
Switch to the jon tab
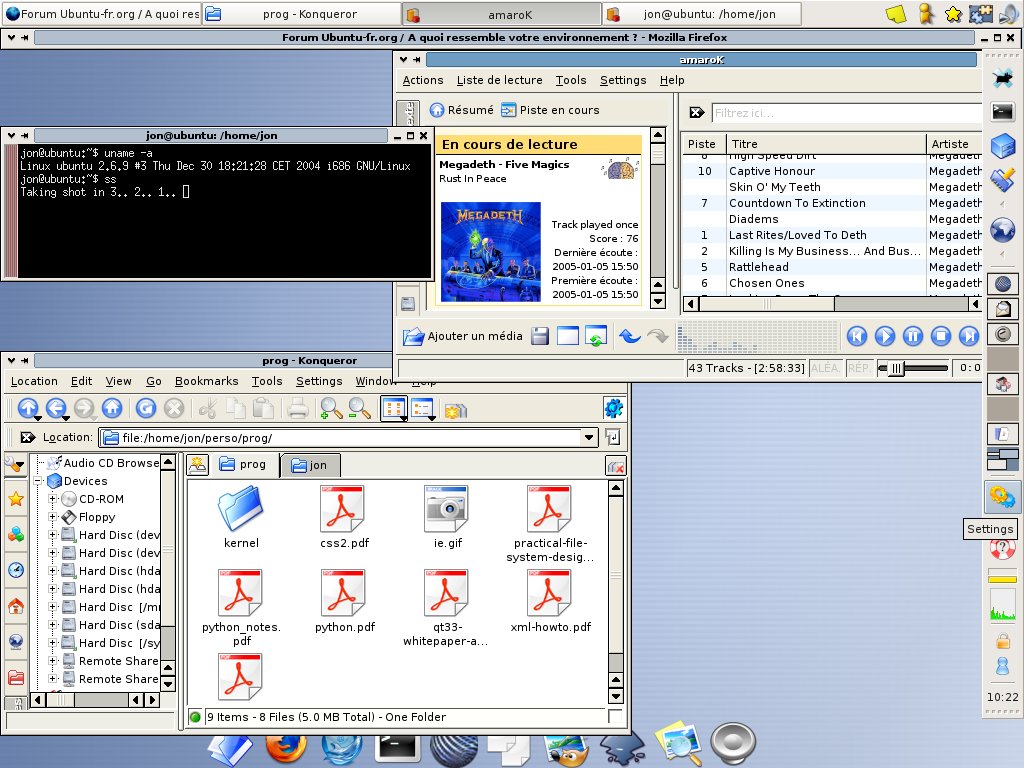[310, 464]
